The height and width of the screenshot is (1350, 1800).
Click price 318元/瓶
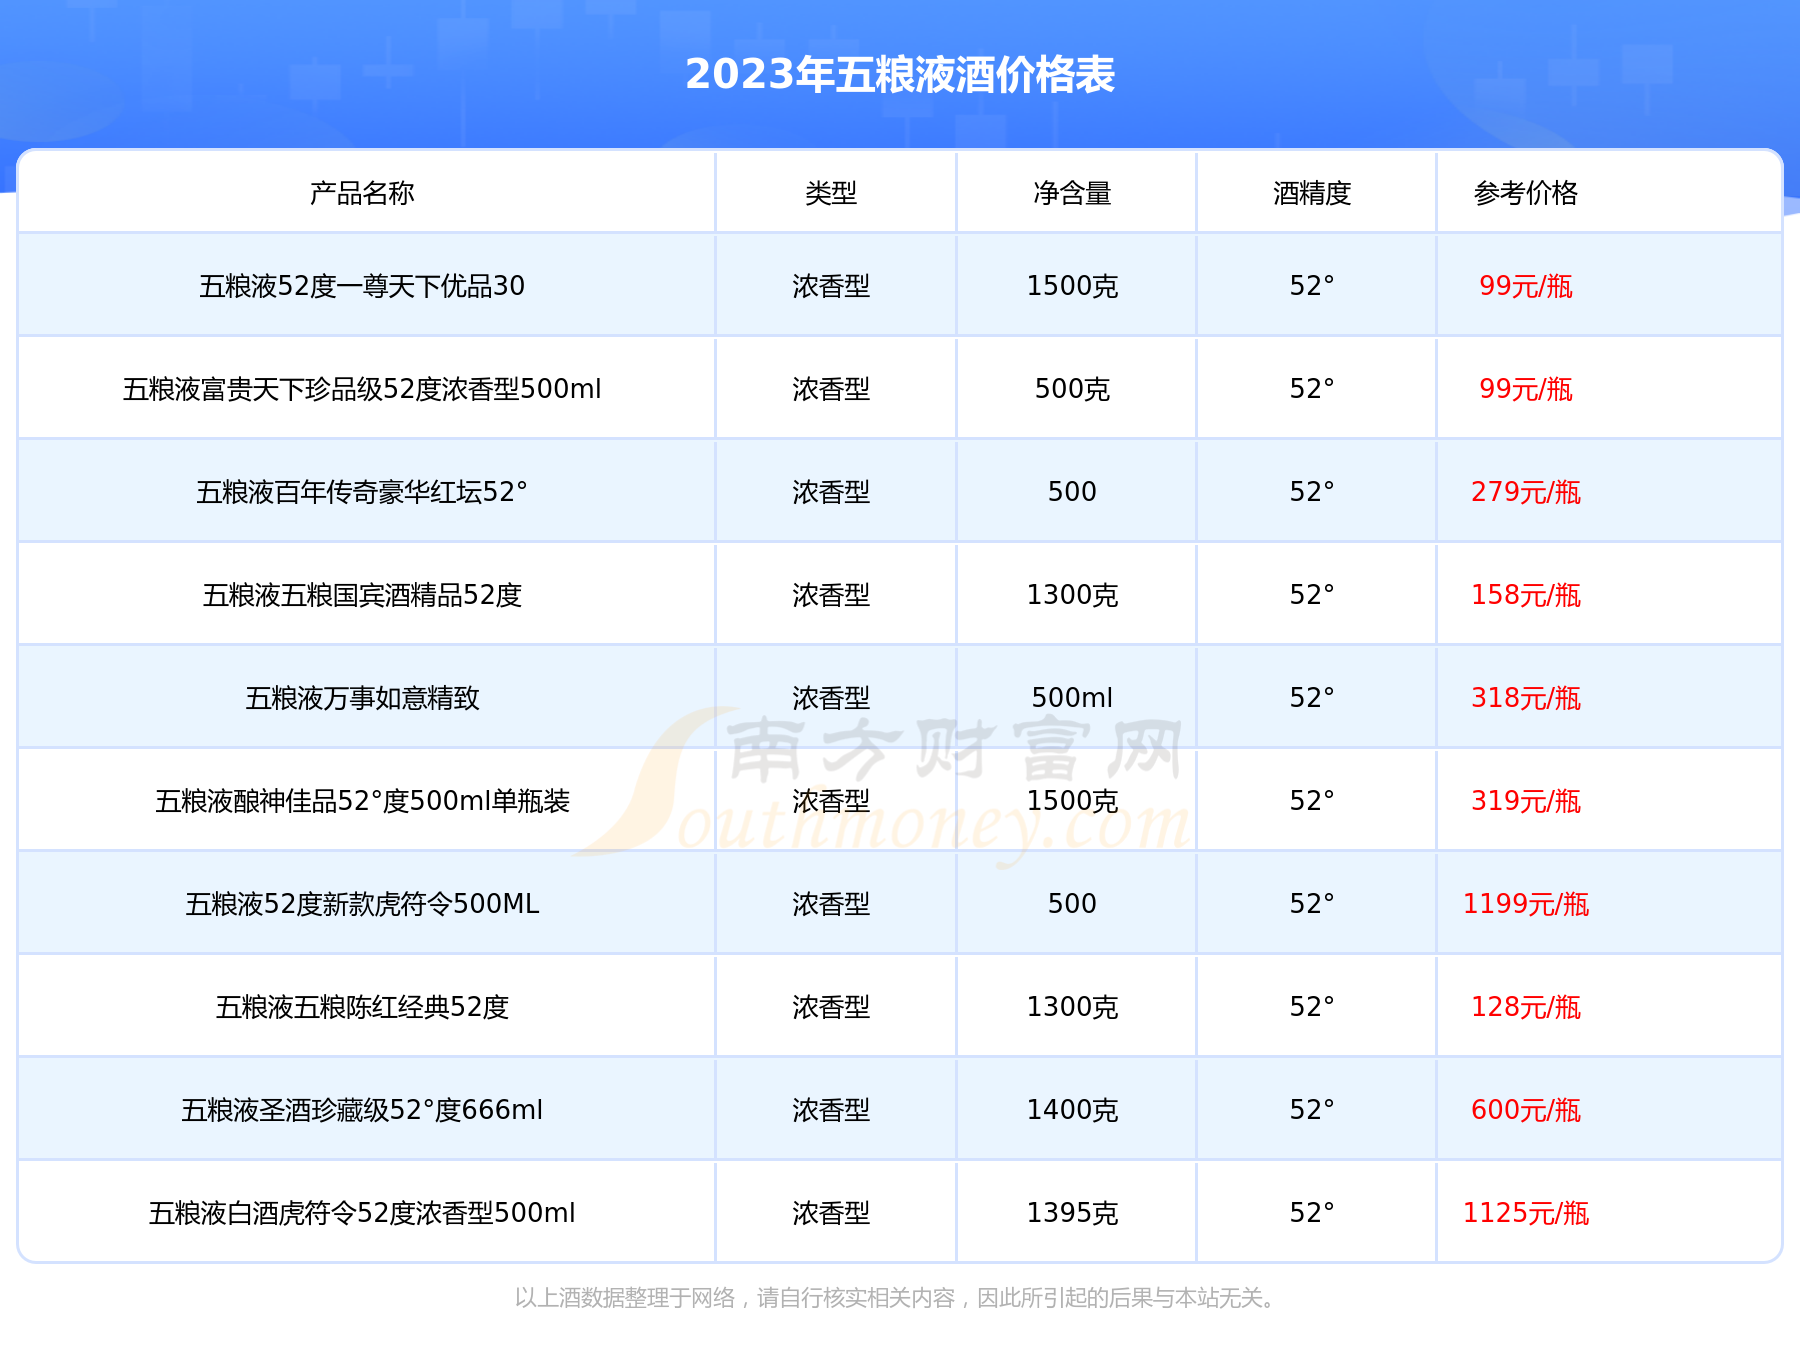pos(1525,698)
